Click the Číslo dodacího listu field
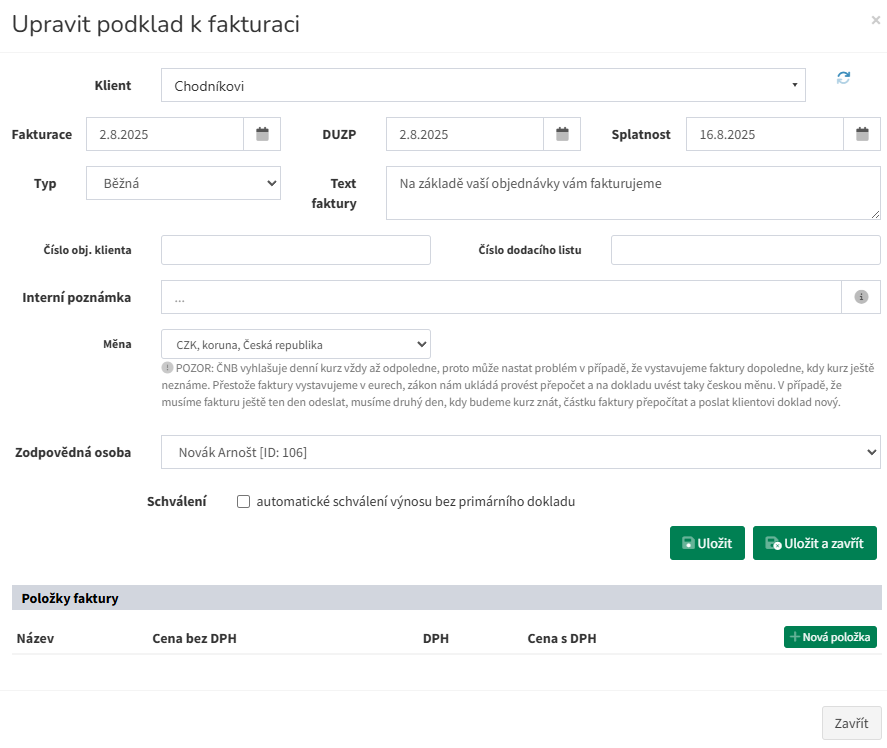 point(745,250)
